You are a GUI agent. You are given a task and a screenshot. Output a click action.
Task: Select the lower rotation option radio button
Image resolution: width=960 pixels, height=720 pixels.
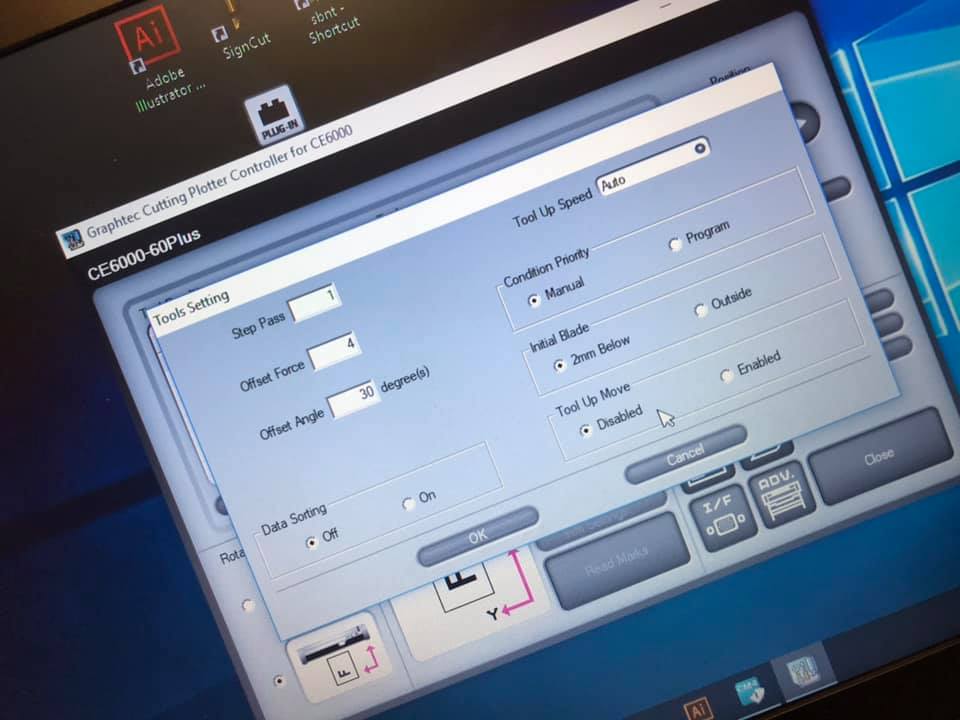(x=279, y=681)
